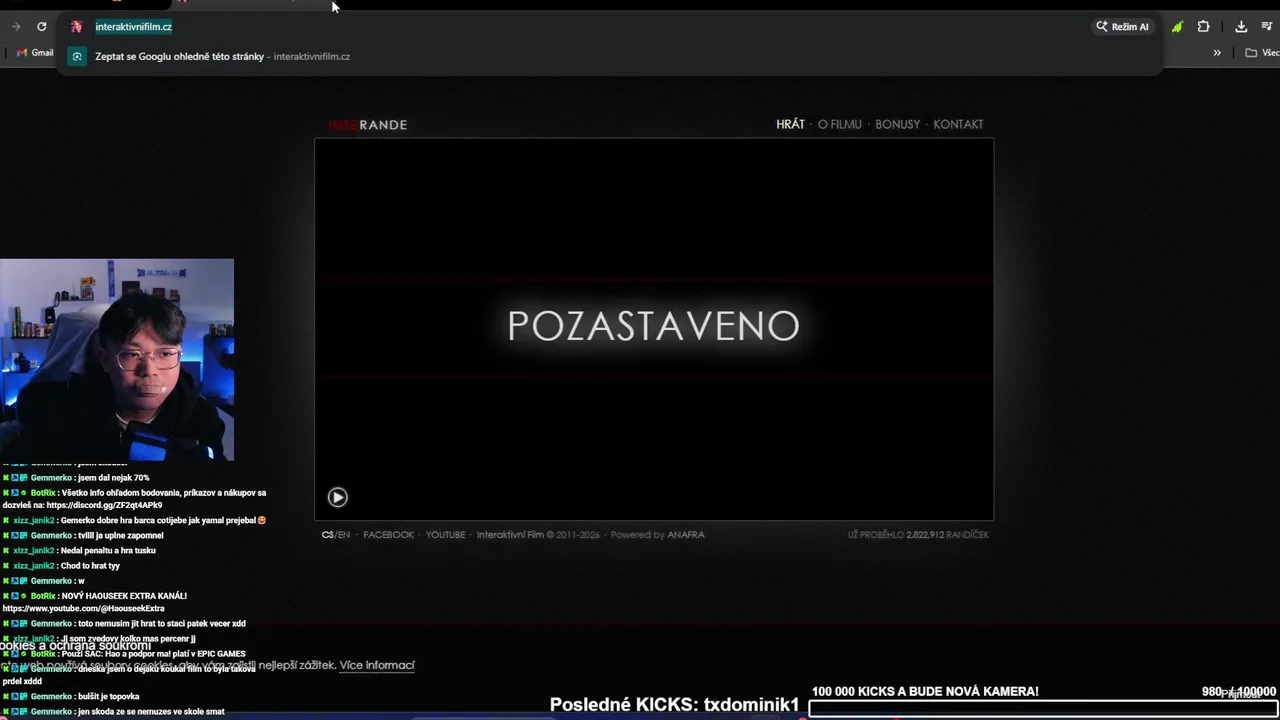The image size is (1280, 720).
Task: Click the '100 000 KICKS A BUDE NOVÁ KAMERA!' goal text
Action: 925,691
